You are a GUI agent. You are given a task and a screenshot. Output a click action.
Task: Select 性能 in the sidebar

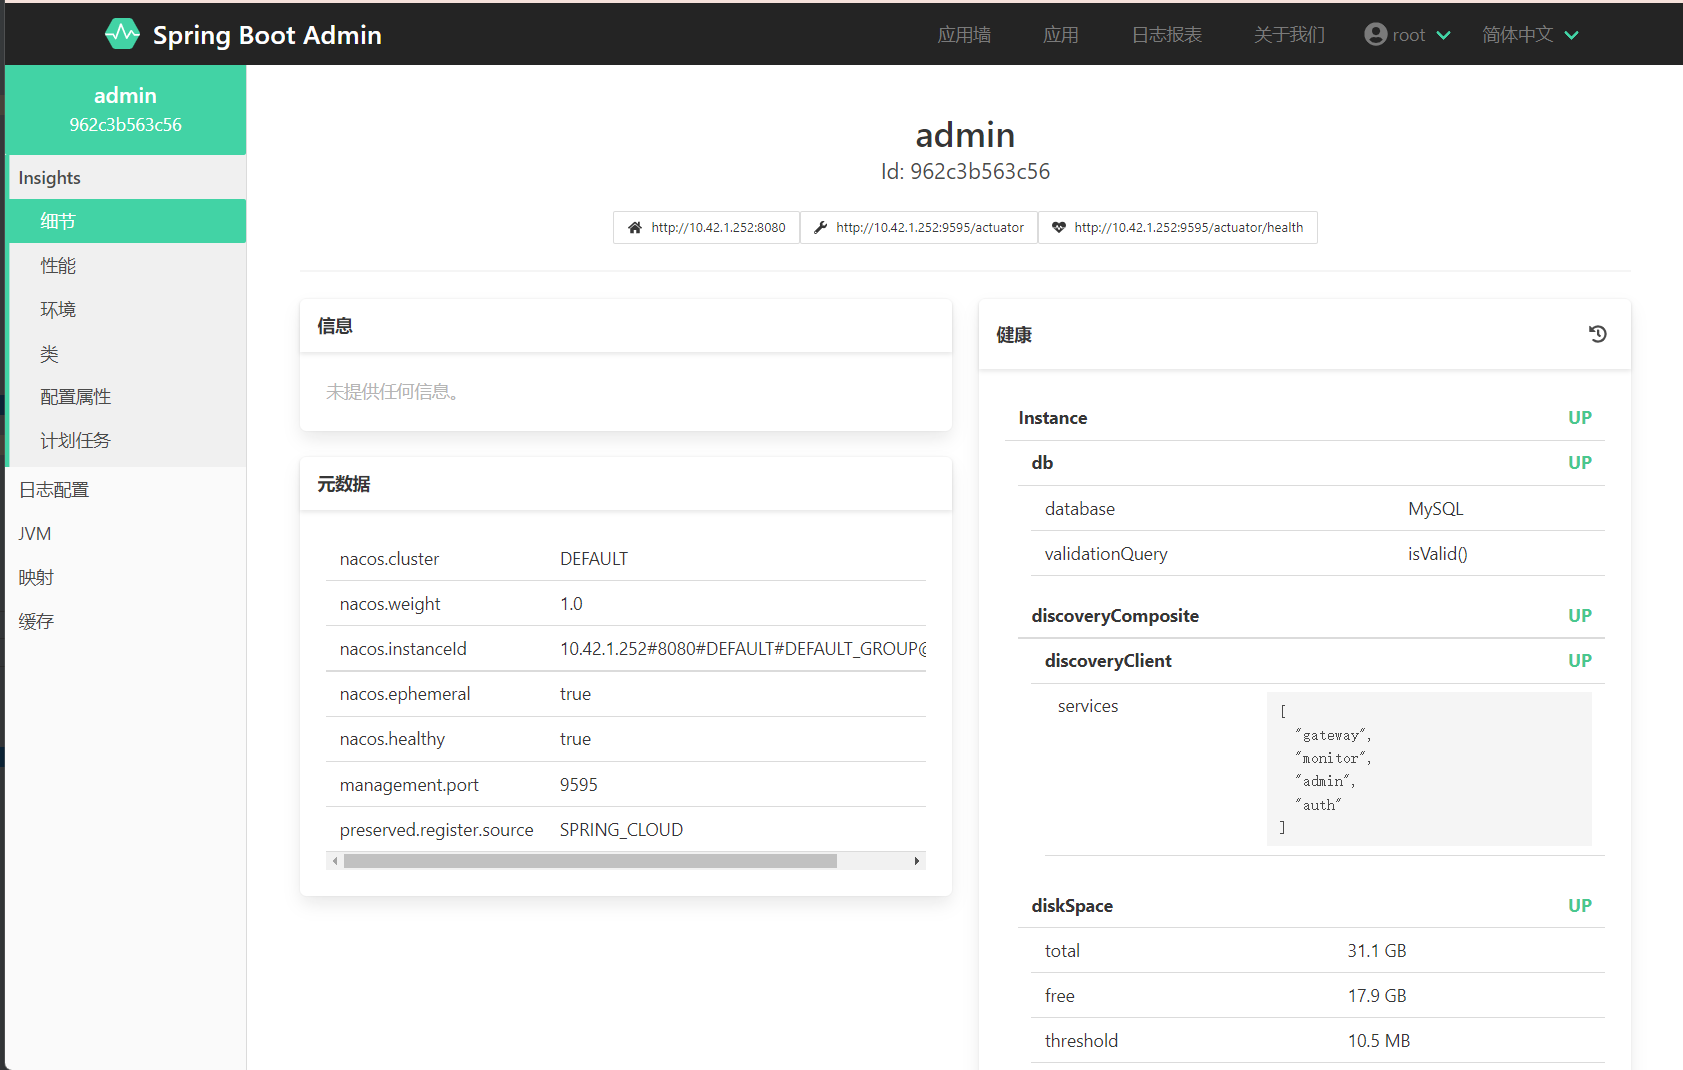click(58, 266)
